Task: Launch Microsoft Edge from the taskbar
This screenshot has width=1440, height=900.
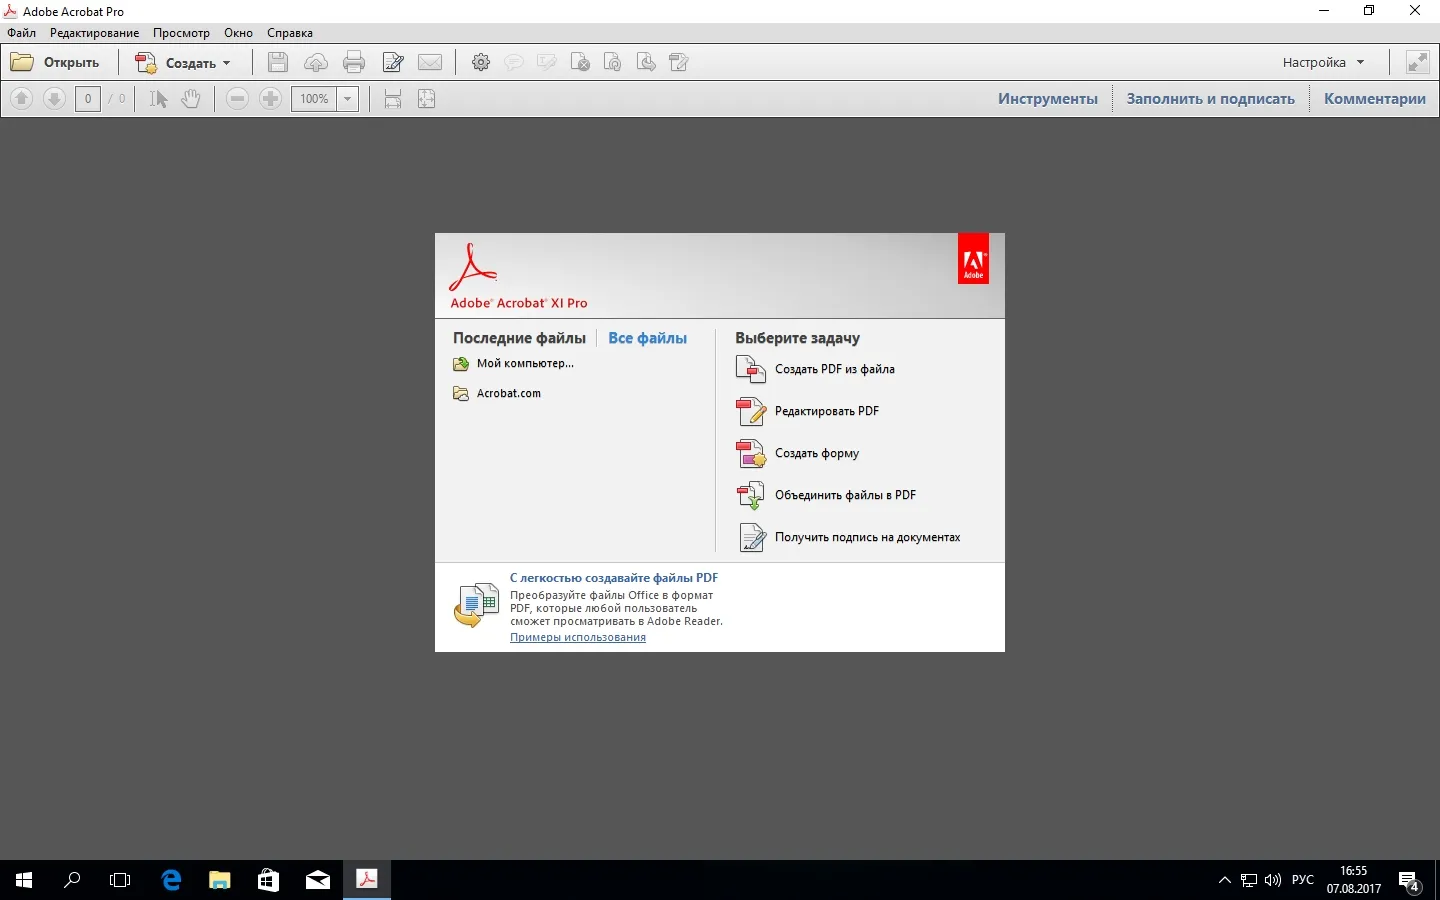Action: pos(171,880)
